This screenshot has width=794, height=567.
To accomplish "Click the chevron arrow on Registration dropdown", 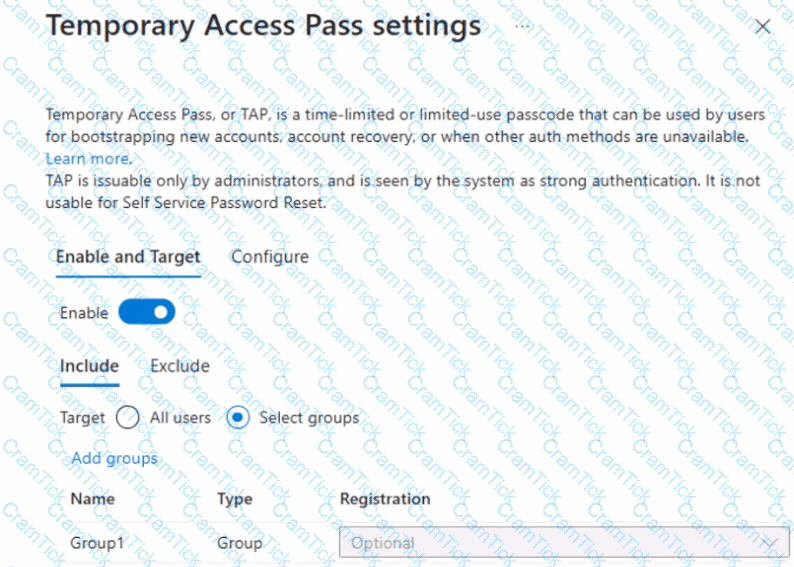I will click(770, 543).
